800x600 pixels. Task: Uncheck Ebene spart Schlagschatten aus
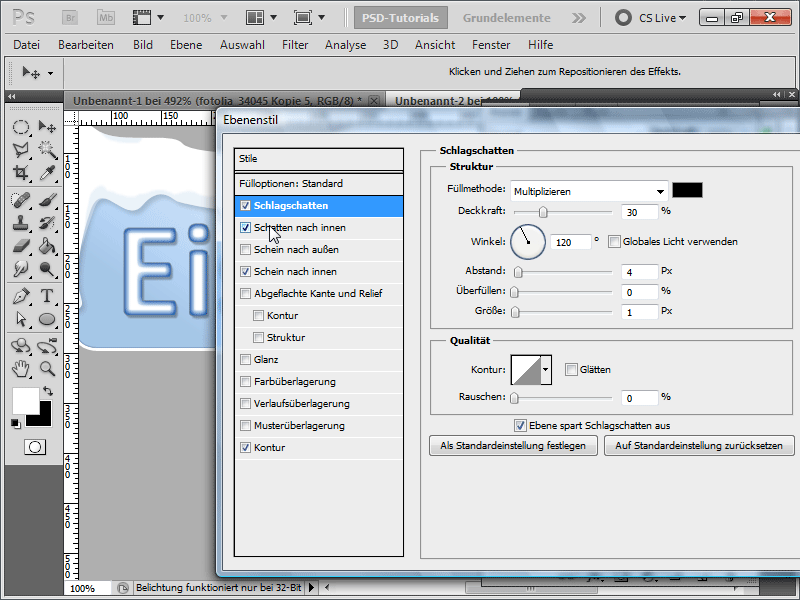click(x=520, y=426)
